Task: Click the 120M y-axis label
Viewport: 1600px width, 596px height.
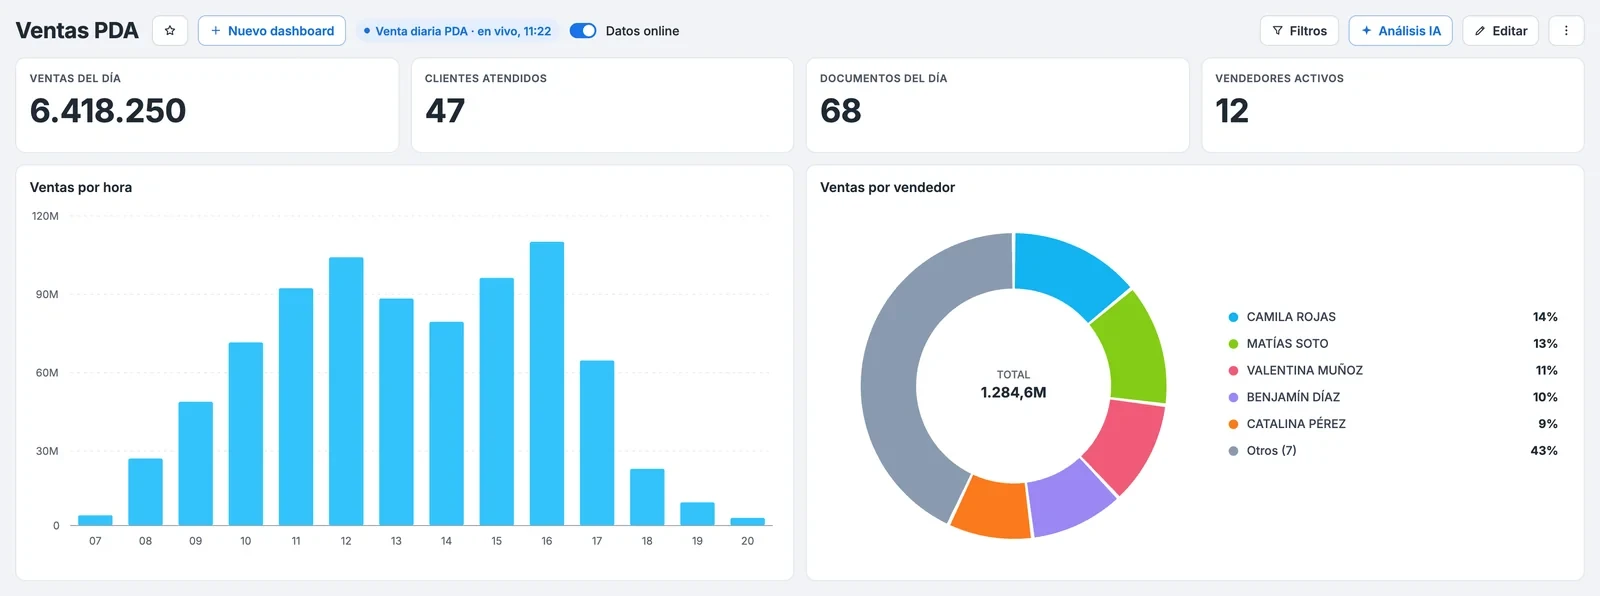Action: pyautogui.click(x=45, y=216)
